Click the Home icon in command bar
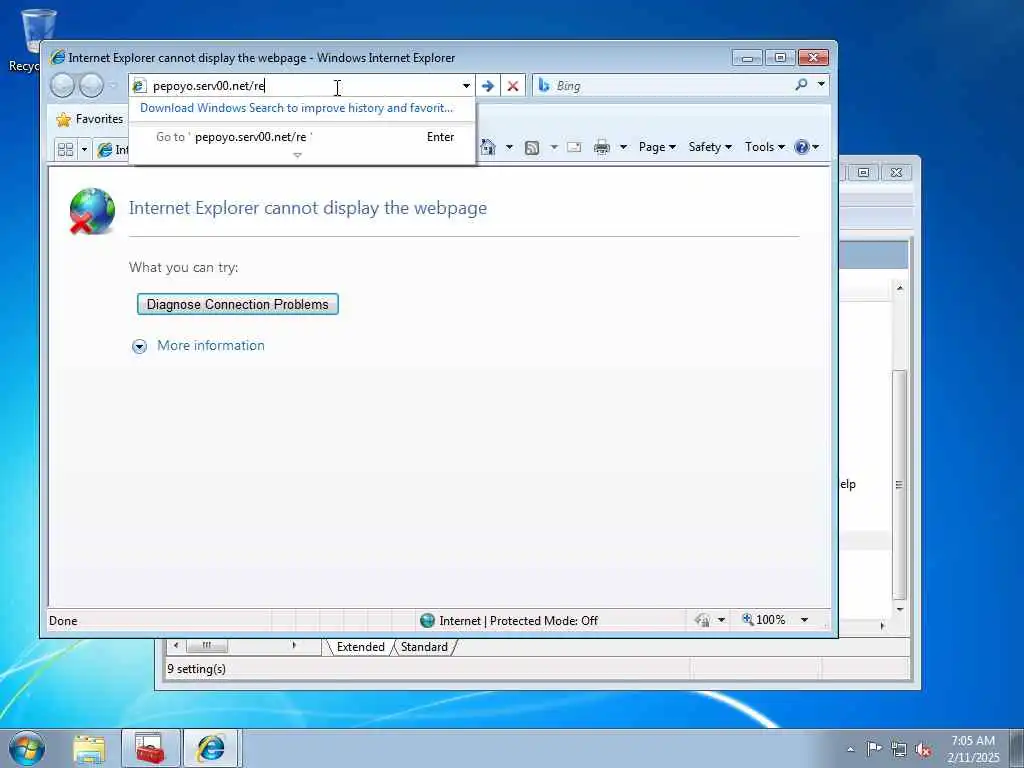This screenshot has height=768, width=1024. [x=488, y=147]
